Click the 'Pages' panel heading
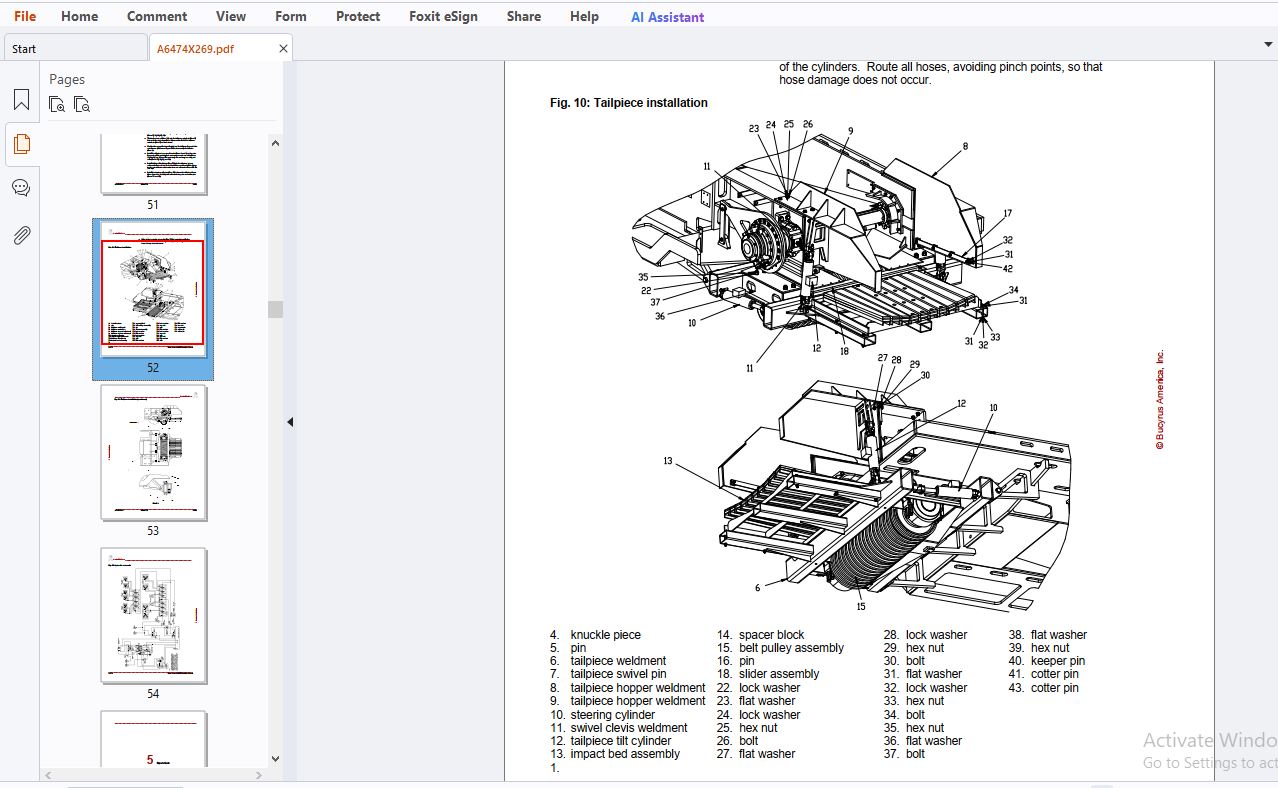 67,79
